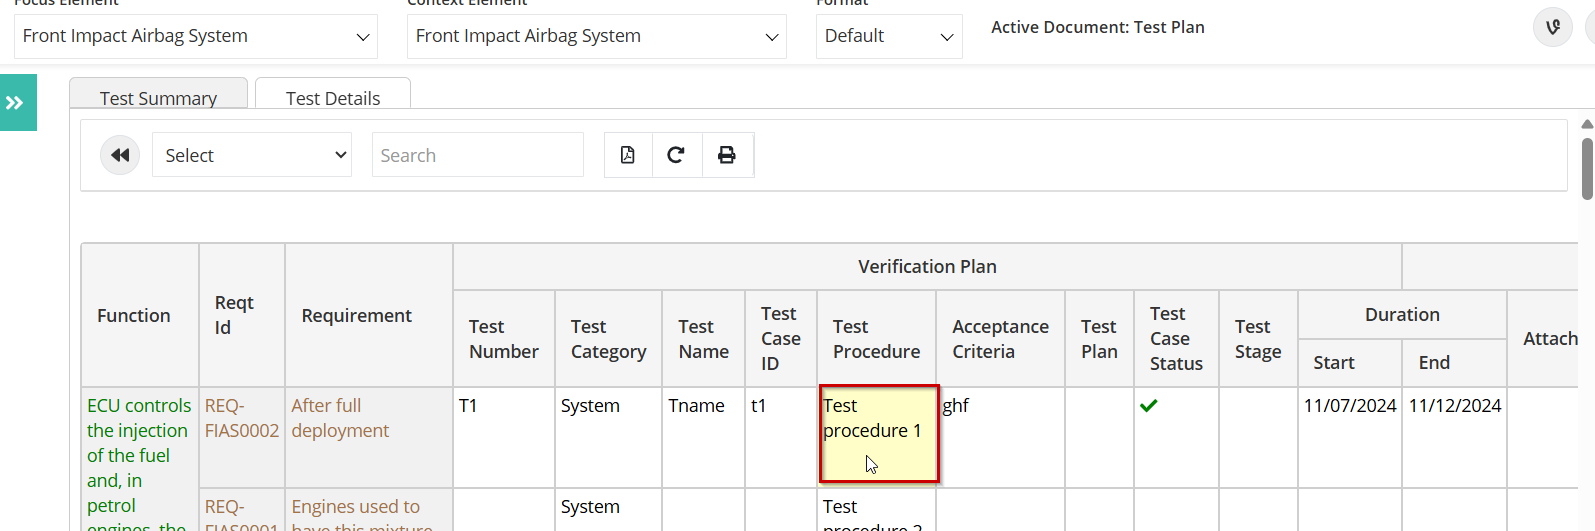Click the 'Test Plan' column header
The width and height of the screenshot is (1595, 531).
1099,339
